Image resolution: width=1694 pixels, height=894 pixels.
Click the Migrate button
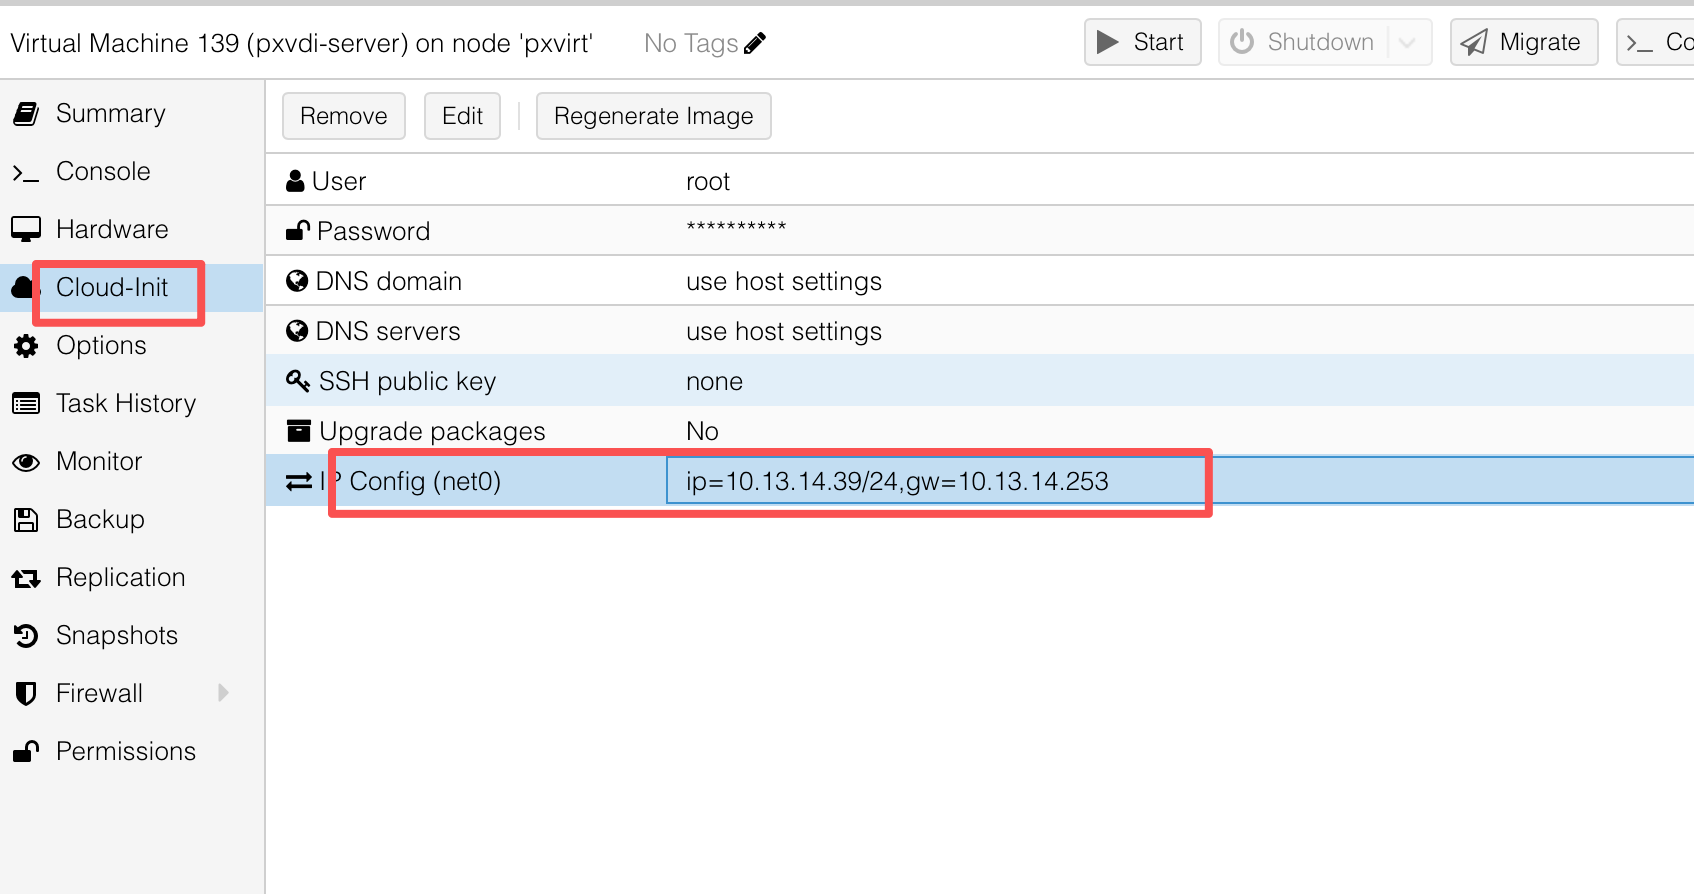tap(1524, 42)
